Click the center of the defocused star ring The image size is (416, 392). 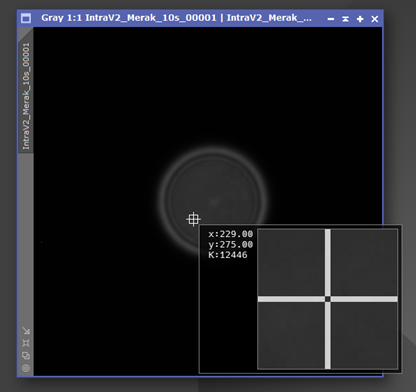(213, 201)
